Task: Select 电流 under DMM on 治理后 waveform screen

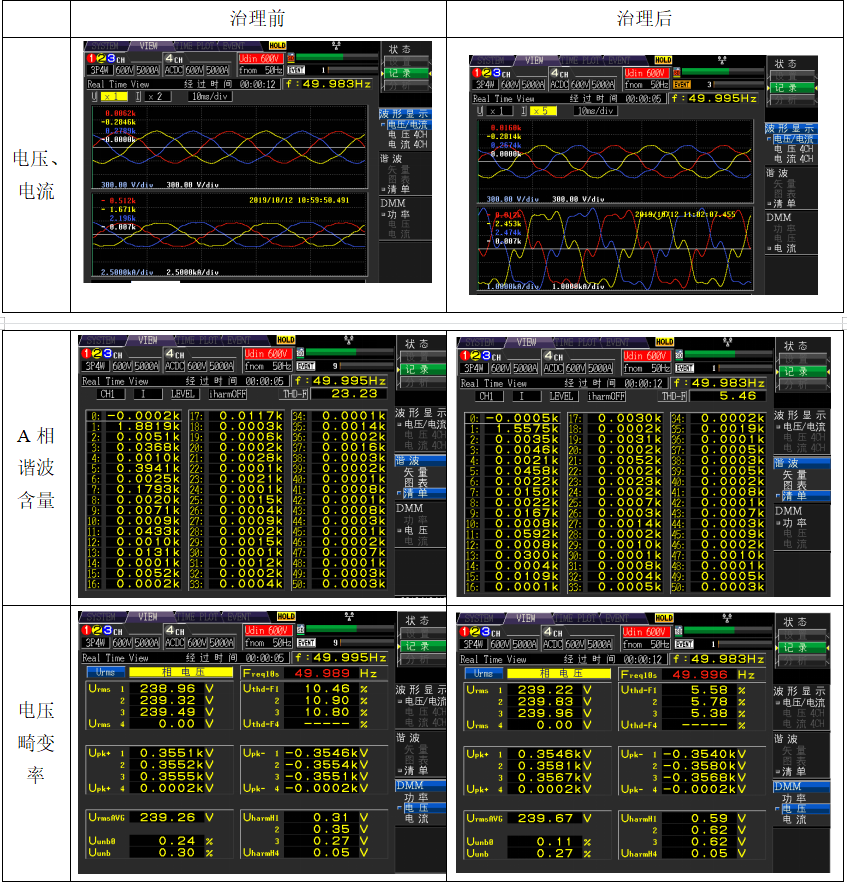Action: (784, 248)
